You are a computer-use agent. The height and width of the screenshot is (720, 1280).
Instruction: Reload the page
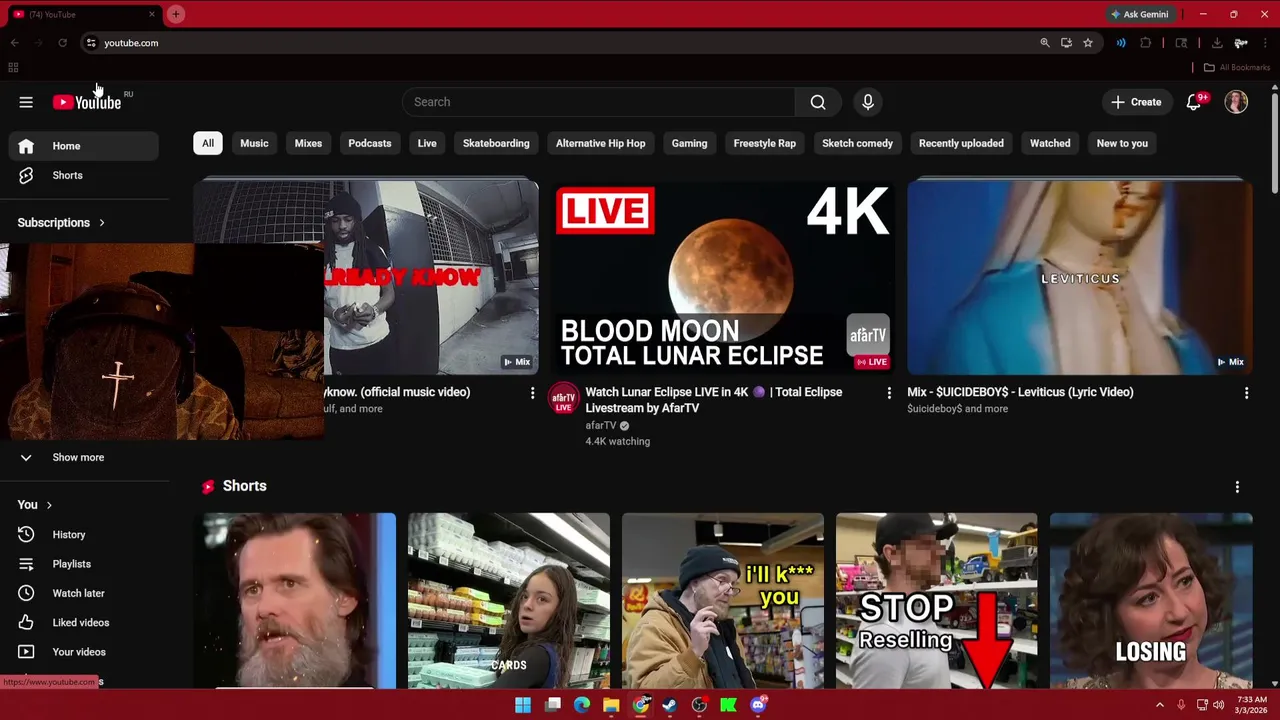click(x=62, y=43)
